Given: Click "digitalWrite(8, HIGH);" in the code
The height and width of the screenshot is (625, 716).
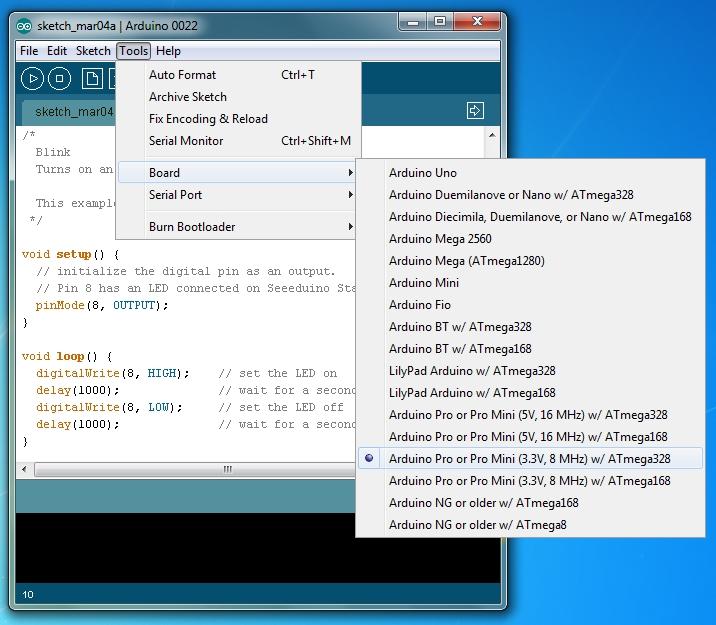Looking at the screenshot, I should (x=112, y=373).
